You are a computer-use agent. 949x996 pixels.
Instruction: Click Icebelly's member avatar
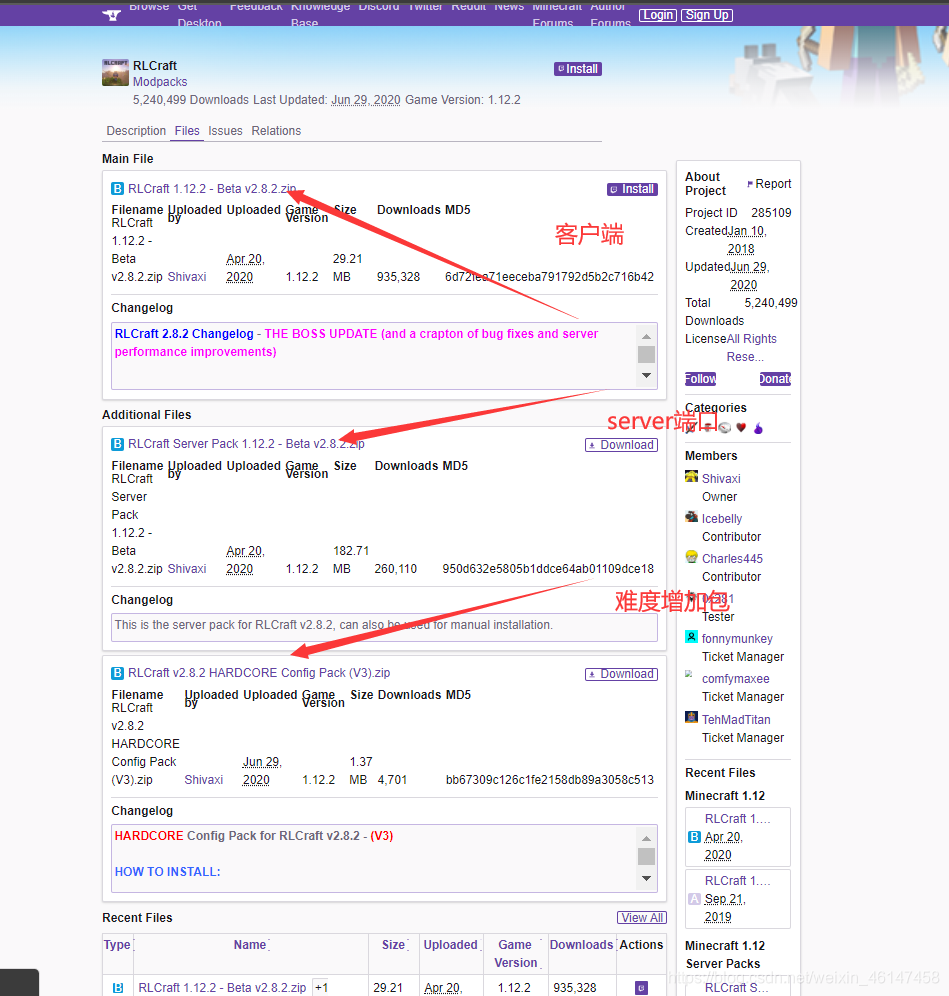point(691,516)
